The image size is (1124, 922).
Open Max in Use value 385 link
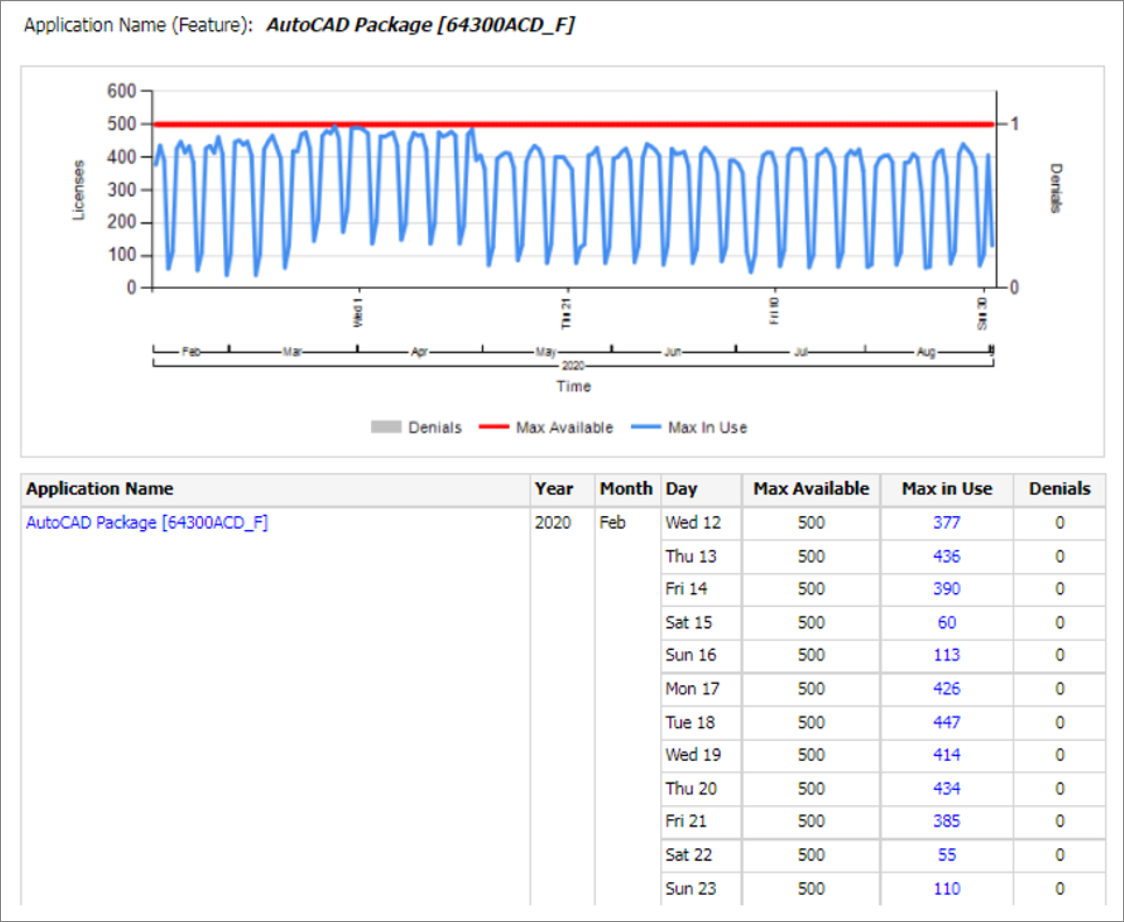coord(946,821)
